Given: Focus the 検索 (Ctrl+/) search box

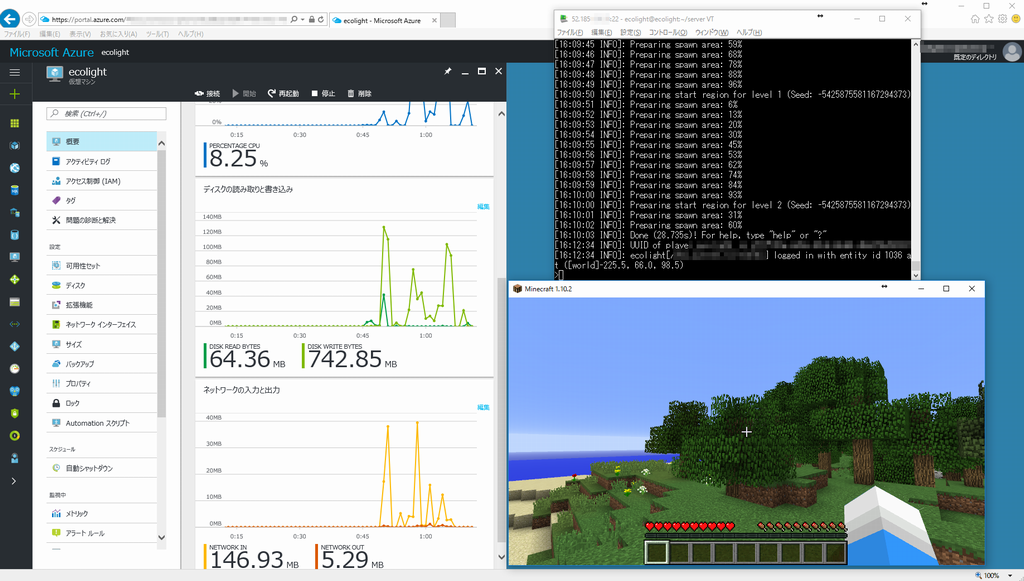Looking at the screenshot, I should pyautogui.click(x=106, y=114).
